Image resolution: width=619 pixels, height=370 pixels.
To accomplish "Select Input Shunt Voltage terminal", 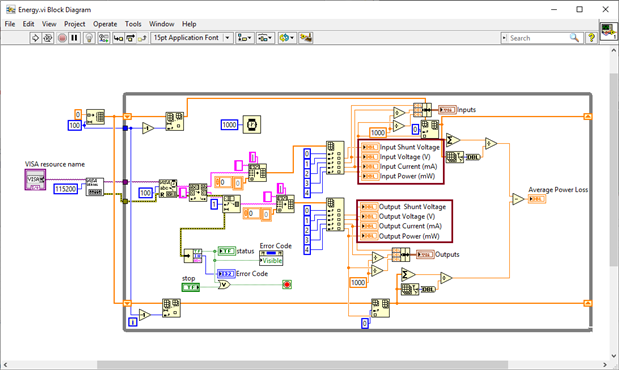I will click(x=370, y=147).
